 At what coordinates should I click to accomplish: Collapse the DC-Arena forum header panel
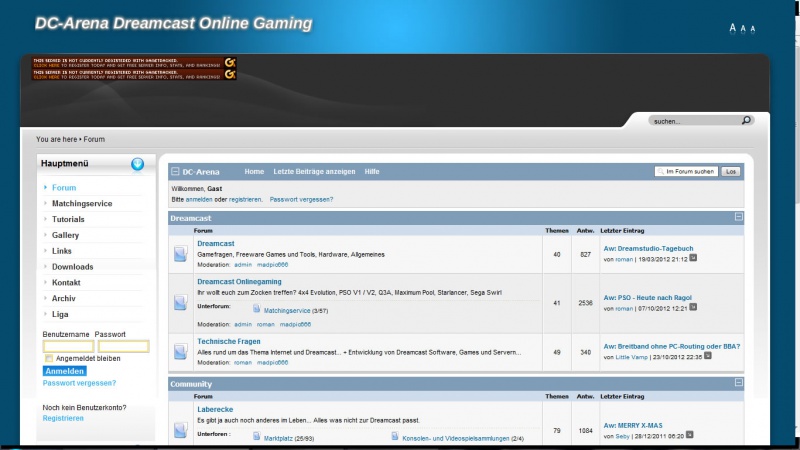pyautogui.click(x=176, y=172)
